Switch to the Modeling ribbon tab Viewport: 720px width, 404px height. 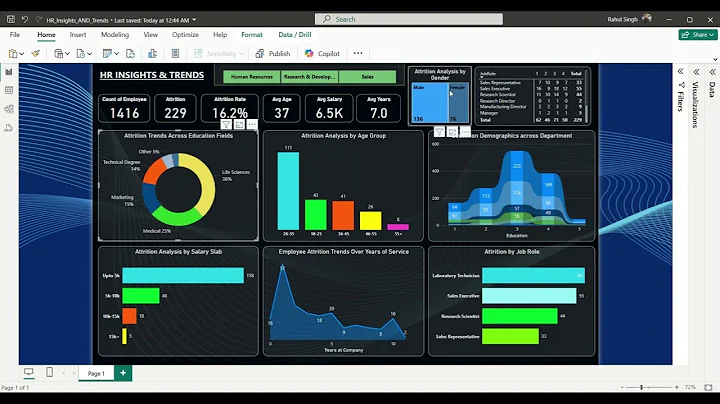[115, 34]
